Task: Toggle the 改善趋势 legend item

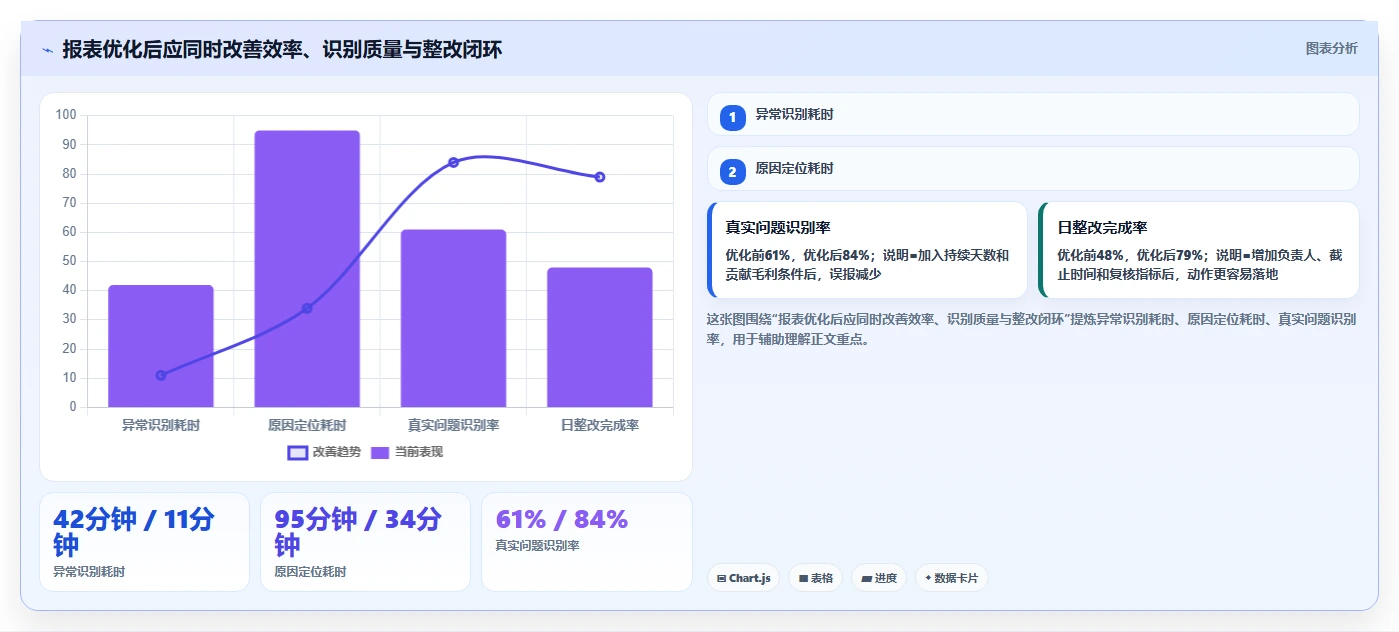Action: (x=324, y=452)
